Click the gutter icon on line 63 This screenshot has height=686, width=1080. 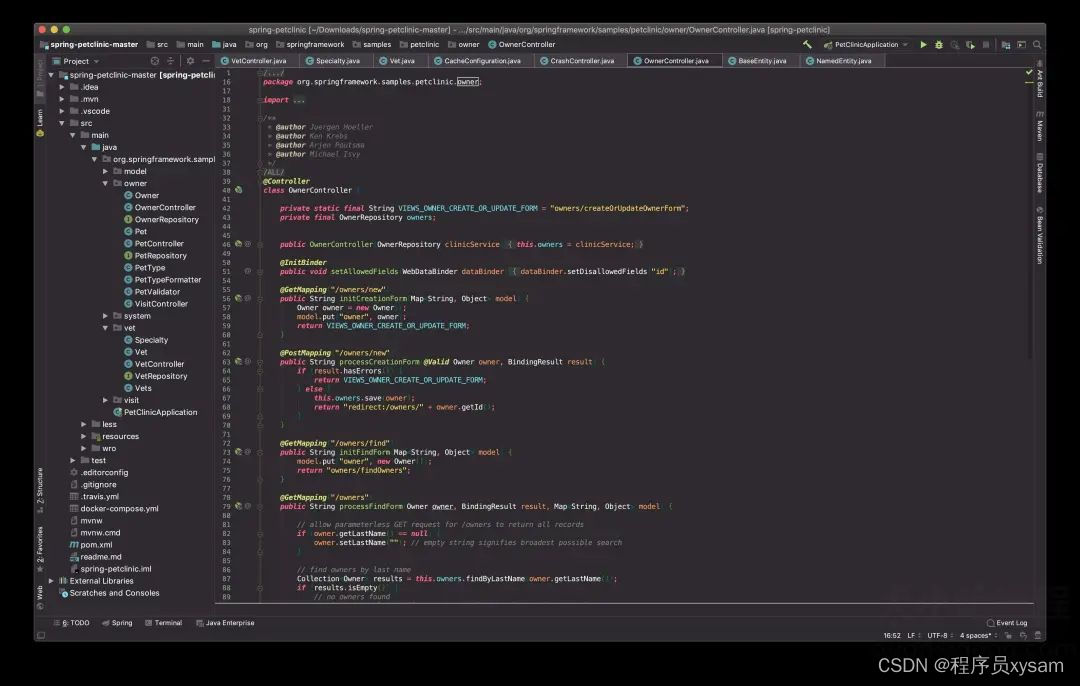point(238,361)
